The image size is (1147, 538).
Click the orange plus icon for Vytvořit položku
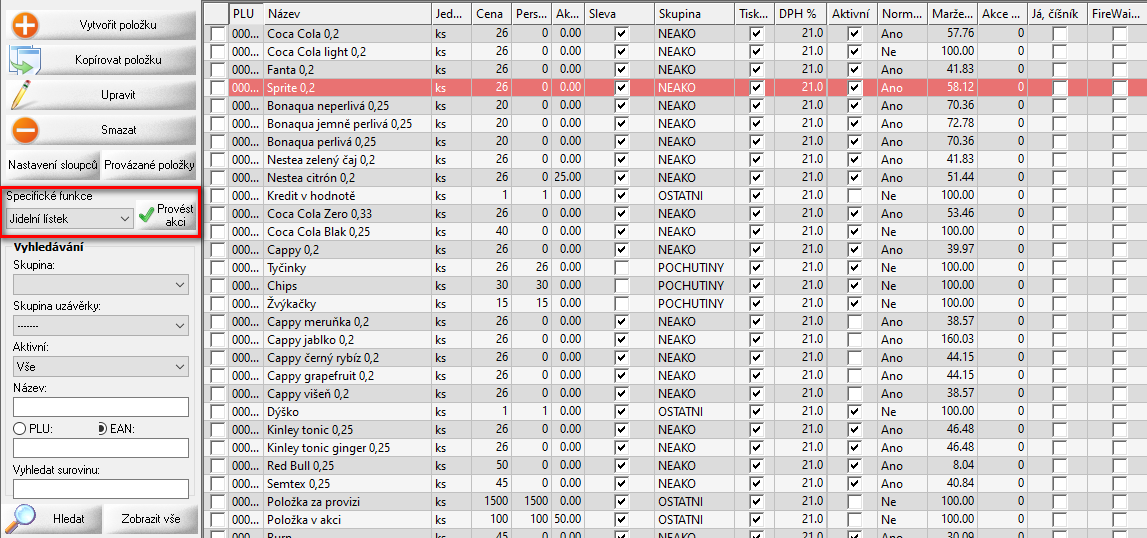coord(24,24)
